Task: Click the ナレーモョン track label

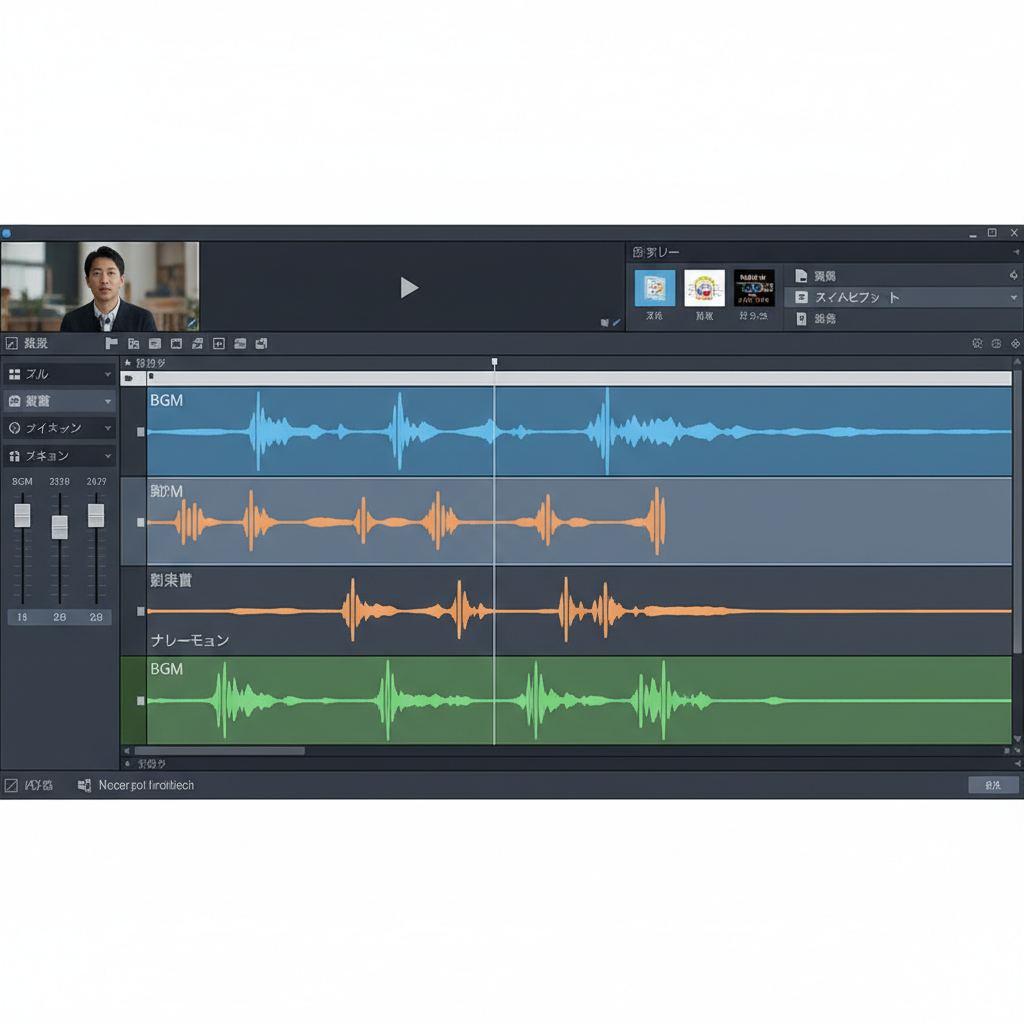Action: coord(189,640)
